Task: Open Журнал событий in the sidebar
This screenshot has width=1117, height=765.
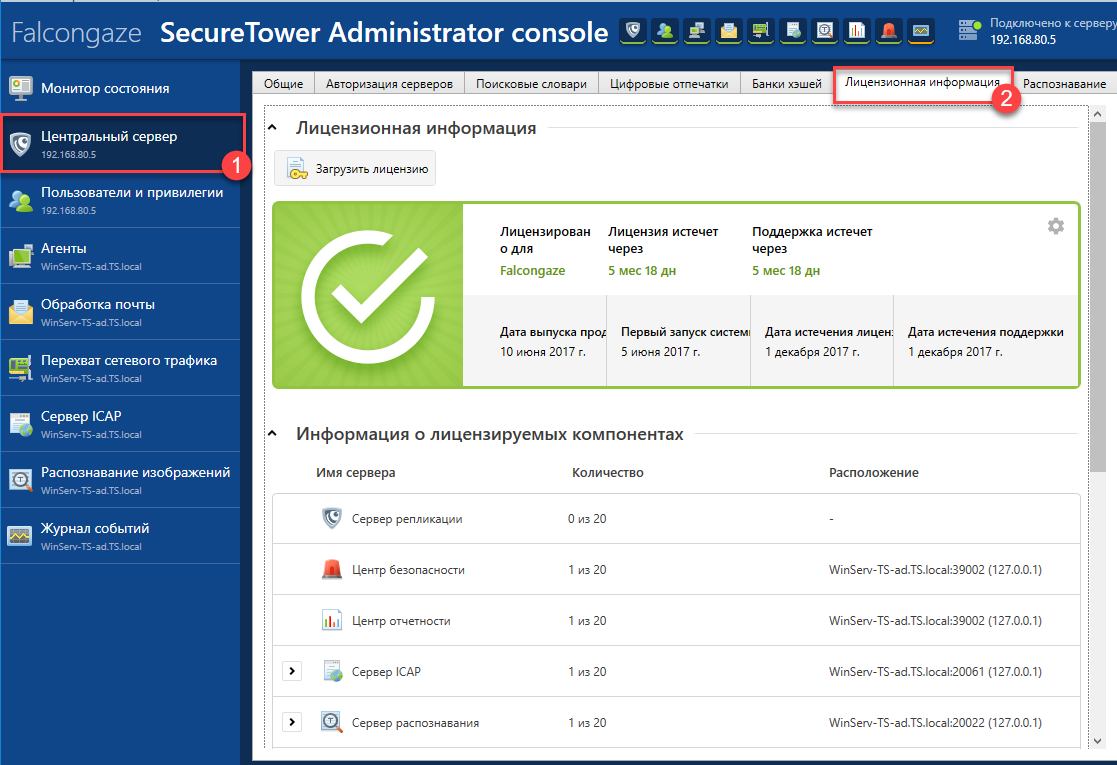Action: point(120,536)
